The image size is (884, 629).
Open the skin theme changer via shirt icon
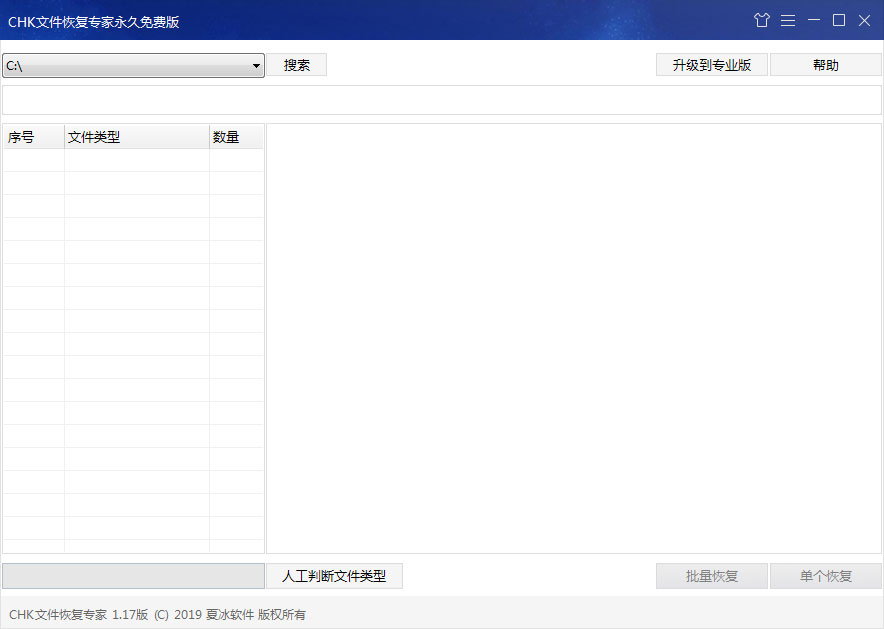point(762,20)
